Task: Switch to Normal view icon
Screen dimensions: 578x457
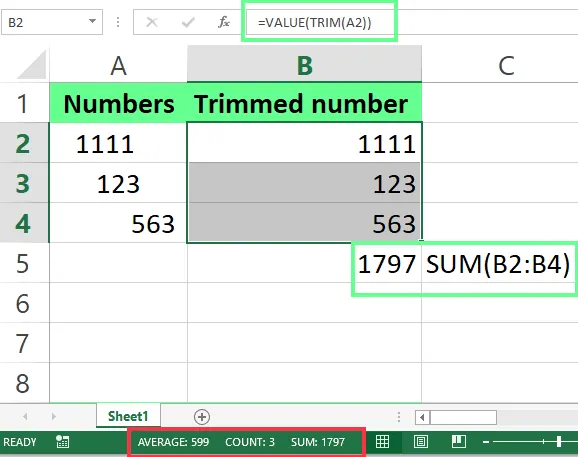Action: pos(382,441)
